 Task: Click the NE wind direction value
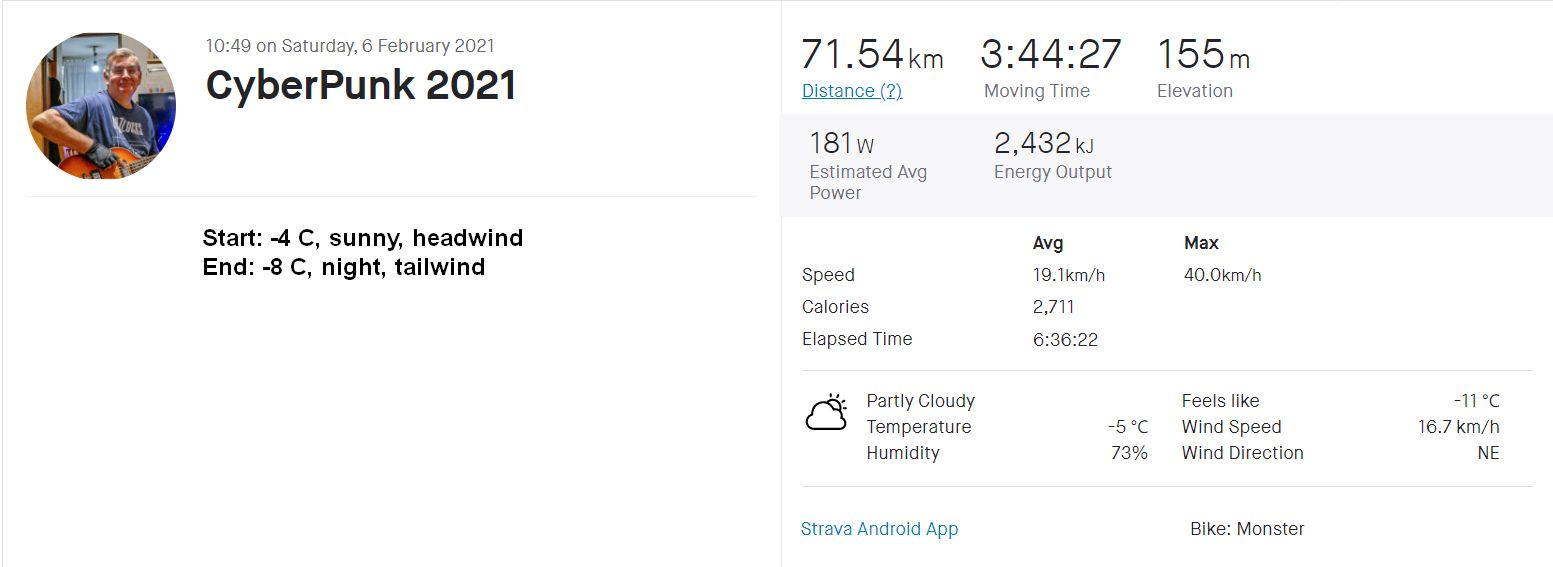pos(1488,453)
